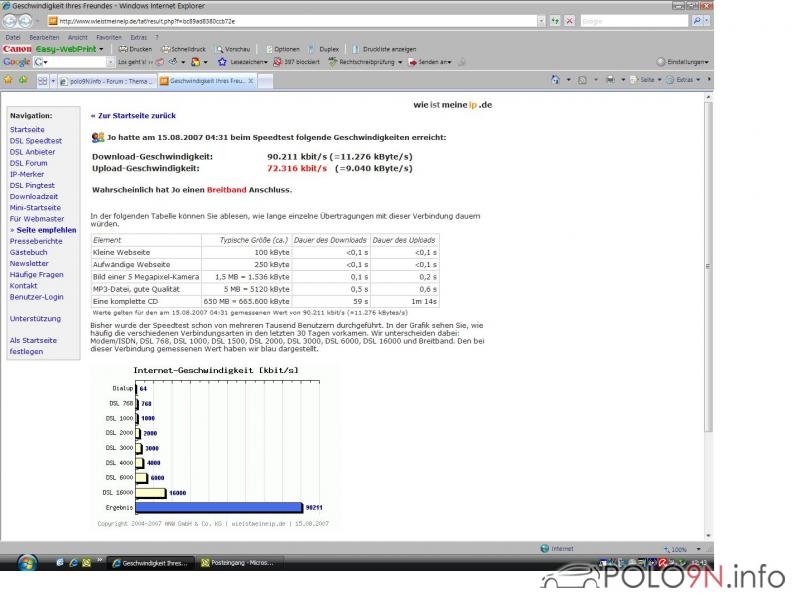This screenshot has width=800, height=600.
Task: Expand the Home button dropdown arrow
Action: pyautogui.click(x=568, y=80)
